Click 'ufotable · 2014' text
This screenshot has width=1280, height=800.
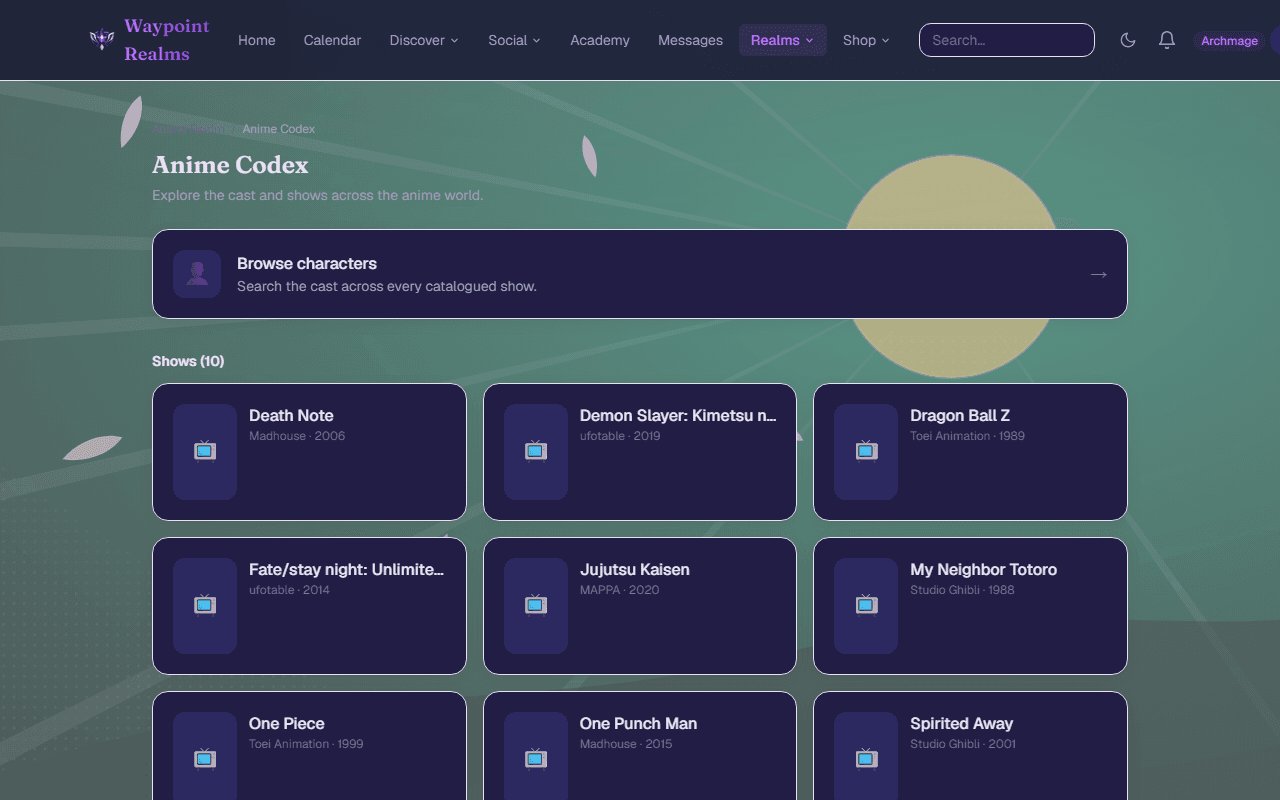click(289, 590)
